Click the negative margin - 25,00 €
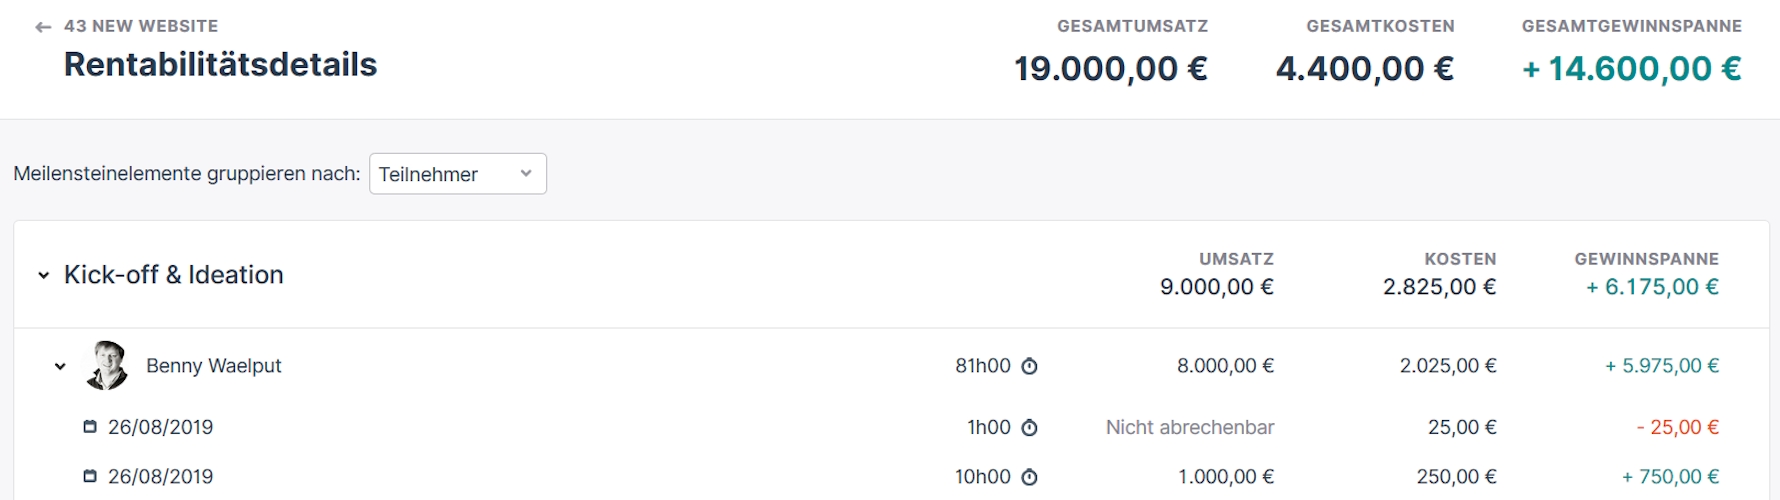The height and width of the screenshot is (500, 1780). tap(1677, 428)
